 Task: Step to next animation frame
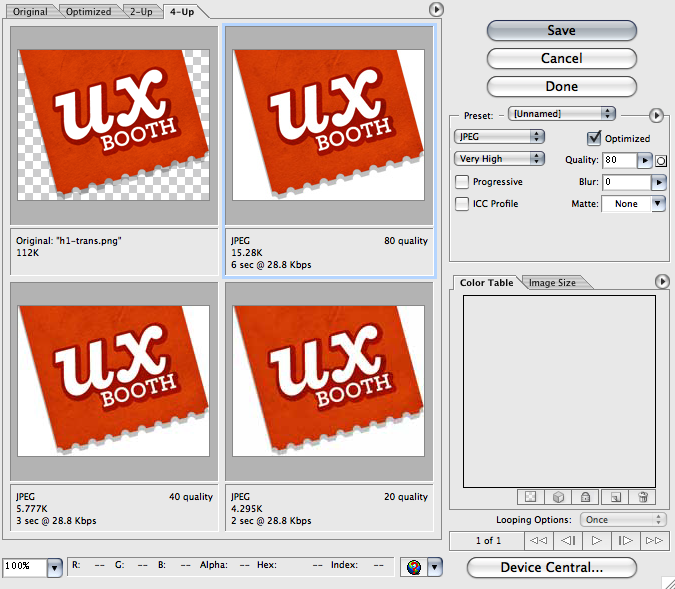pyautogui.click(x=625, y=540)
